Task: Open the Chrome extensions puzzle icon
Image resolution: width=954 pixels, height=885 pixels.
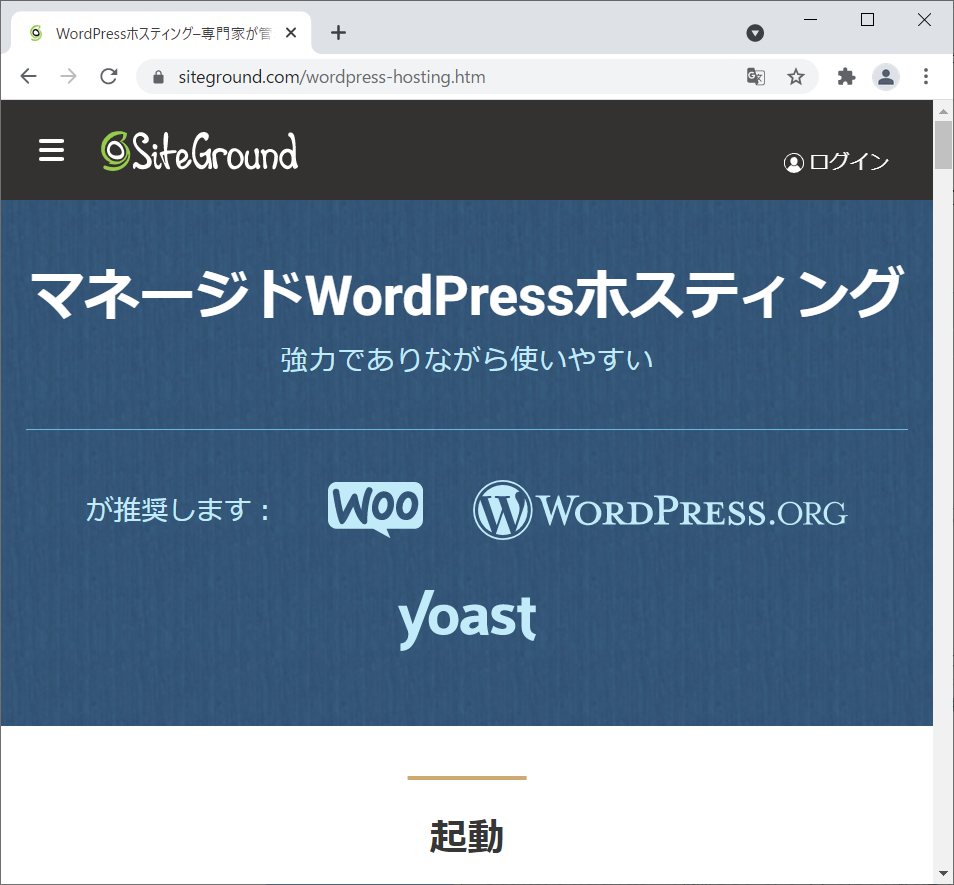Action: point(846,77)
